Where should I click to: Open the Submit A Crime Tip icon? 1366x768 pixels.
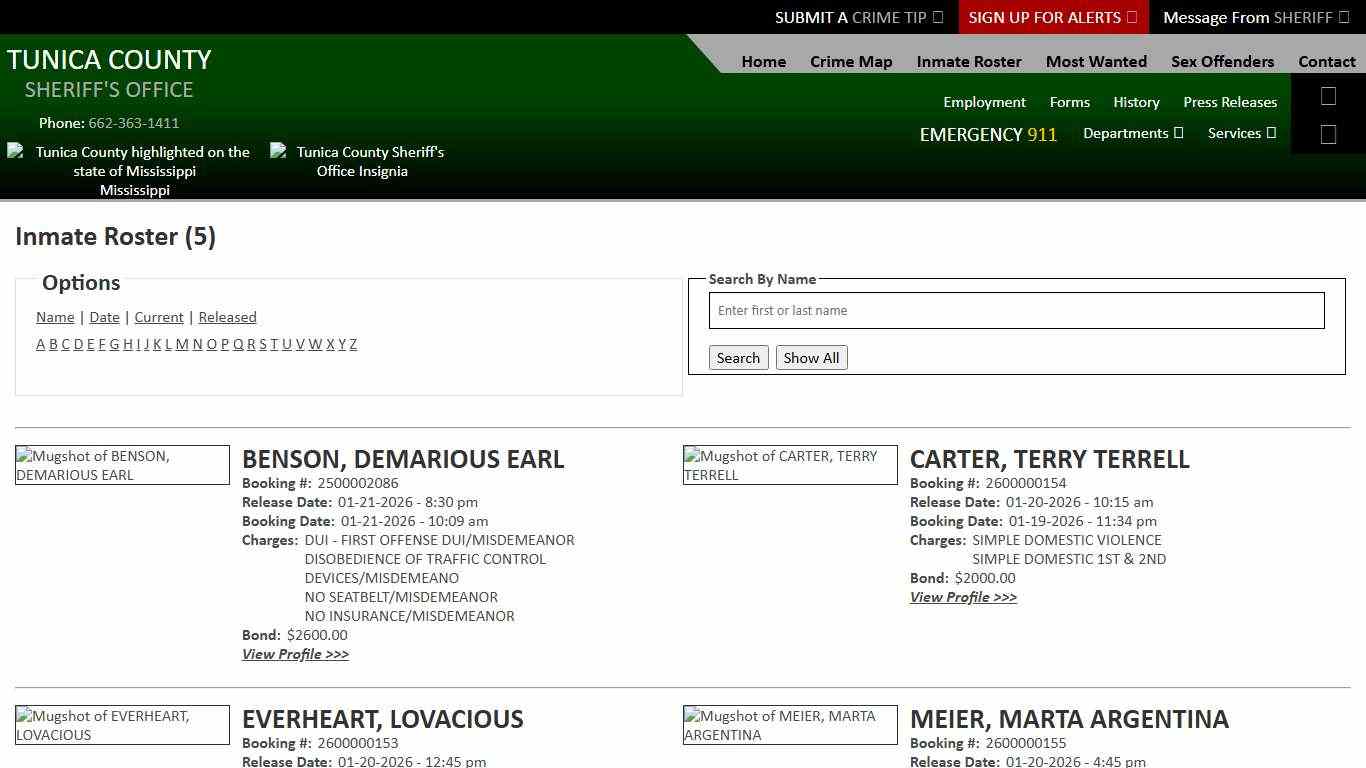pos(937,17)
